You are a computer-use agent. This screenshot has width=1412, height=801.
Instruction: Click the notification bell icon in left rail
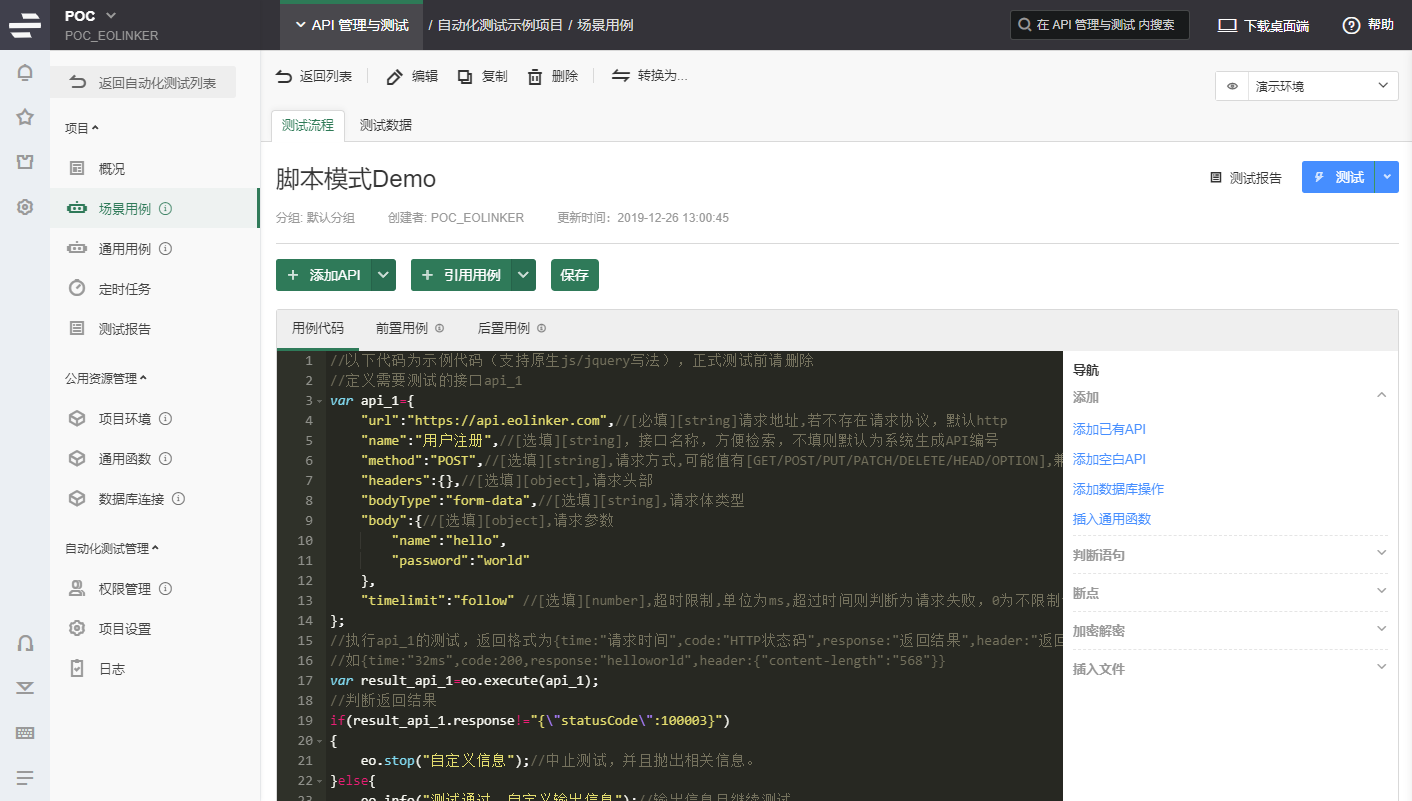25,73
